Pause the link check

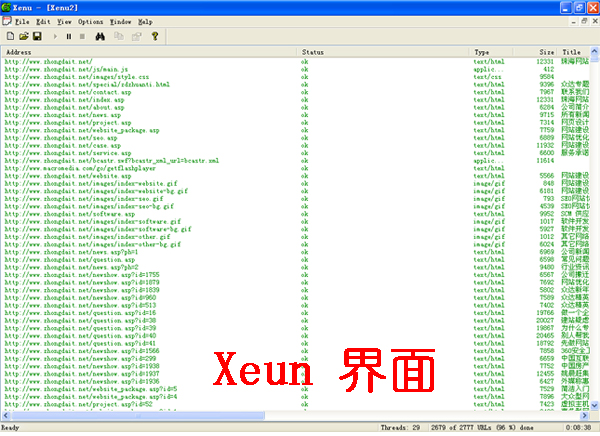69,36
